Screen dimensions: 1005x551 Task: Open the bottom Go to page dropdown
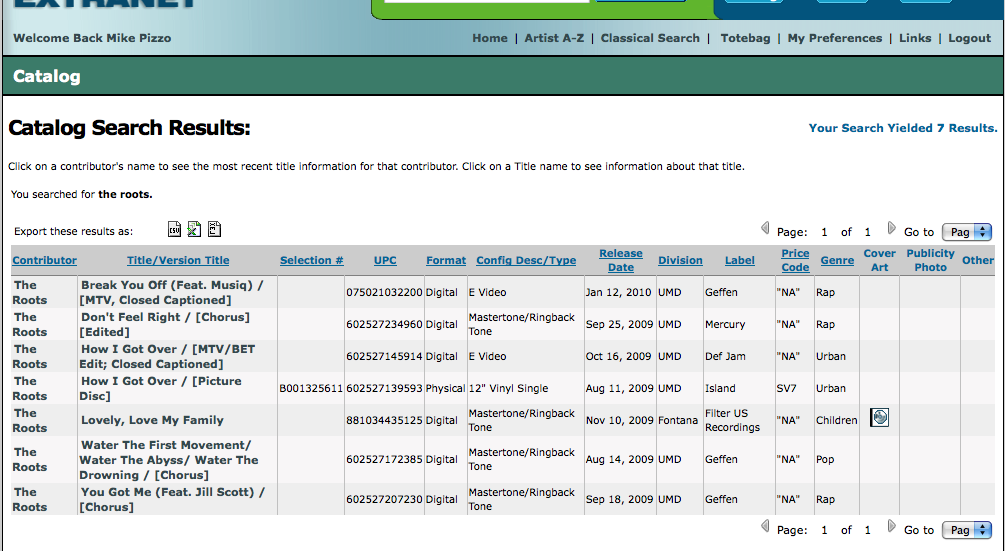click(969, 530)
